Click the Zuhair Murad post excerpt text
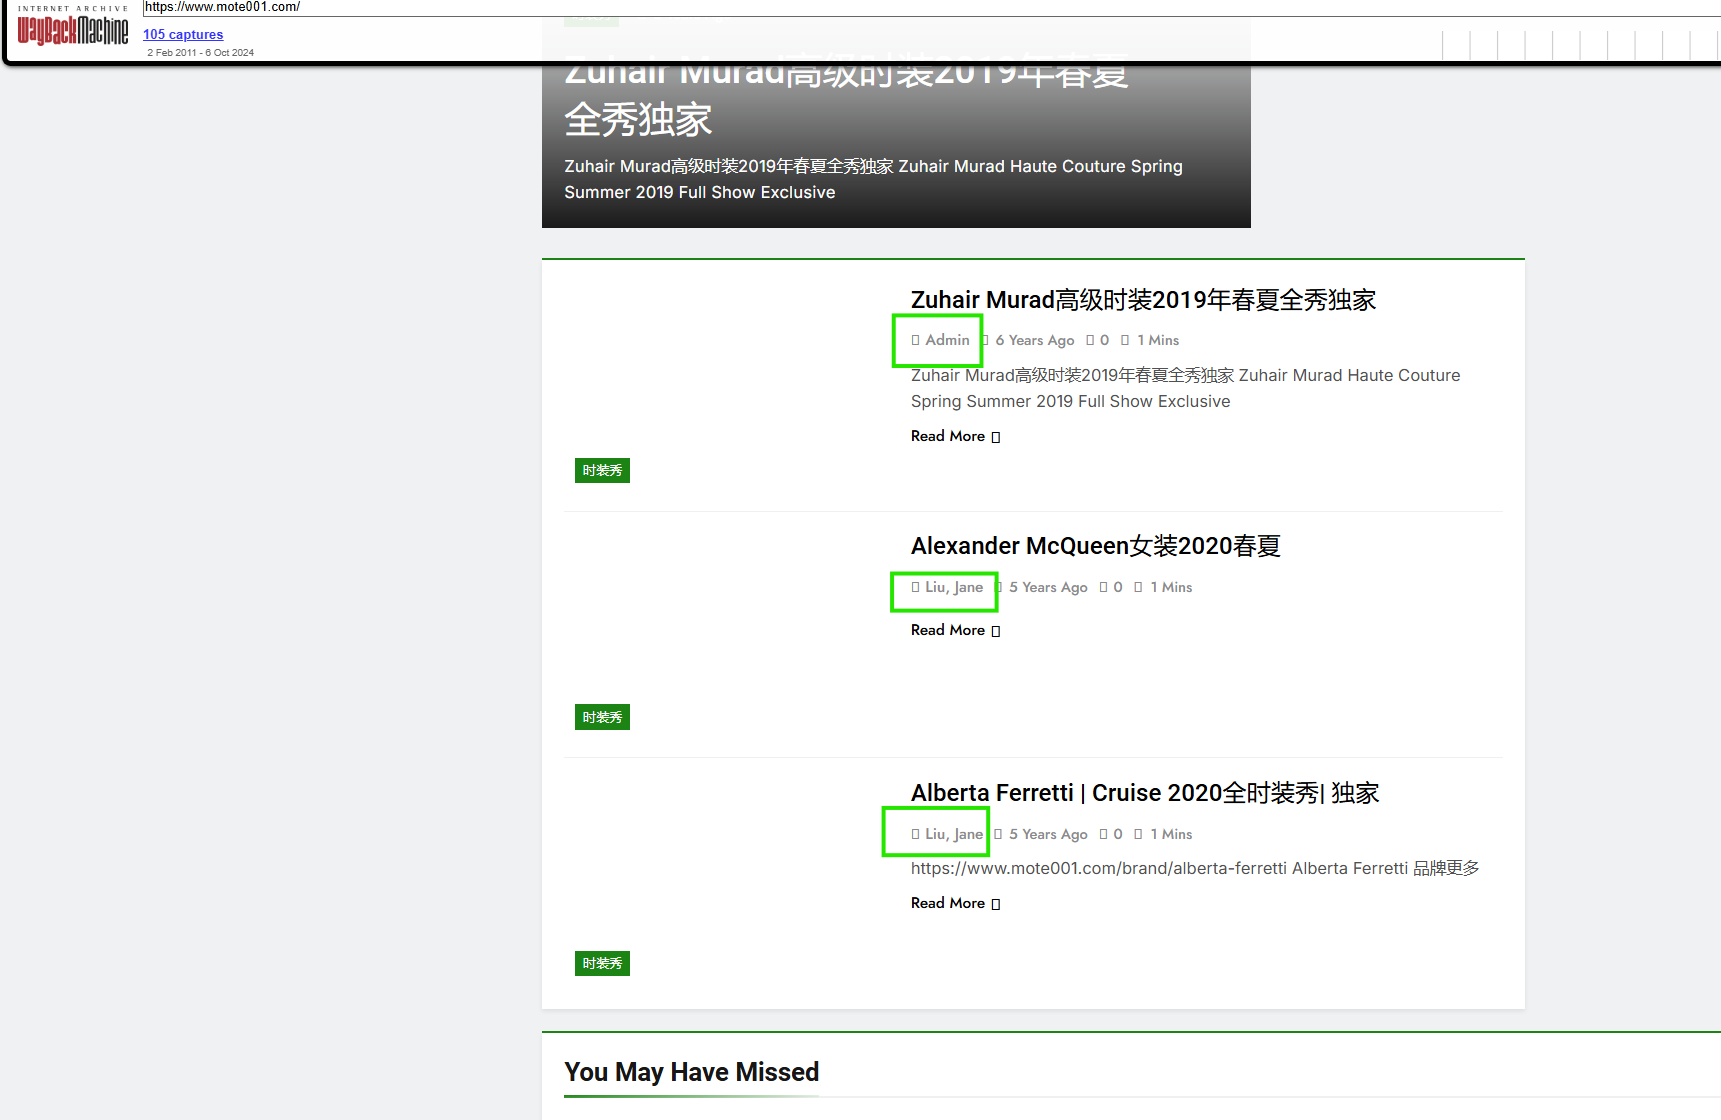This screenshot has height=1120, width=1721. pos(1185,388)
